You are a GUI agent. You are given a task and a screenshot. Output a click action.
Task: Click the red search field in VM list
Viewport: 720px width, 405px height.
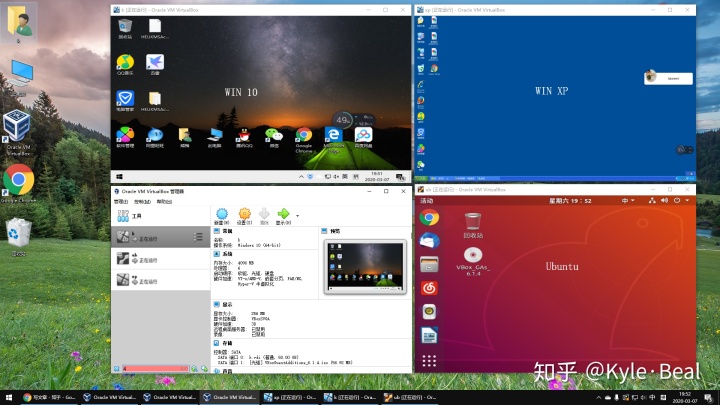[155, 368]
